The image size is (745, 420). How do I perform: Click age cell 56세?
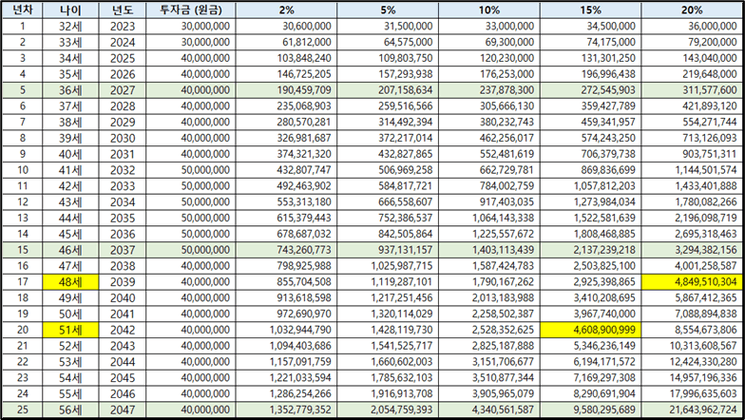coord(70,410)
